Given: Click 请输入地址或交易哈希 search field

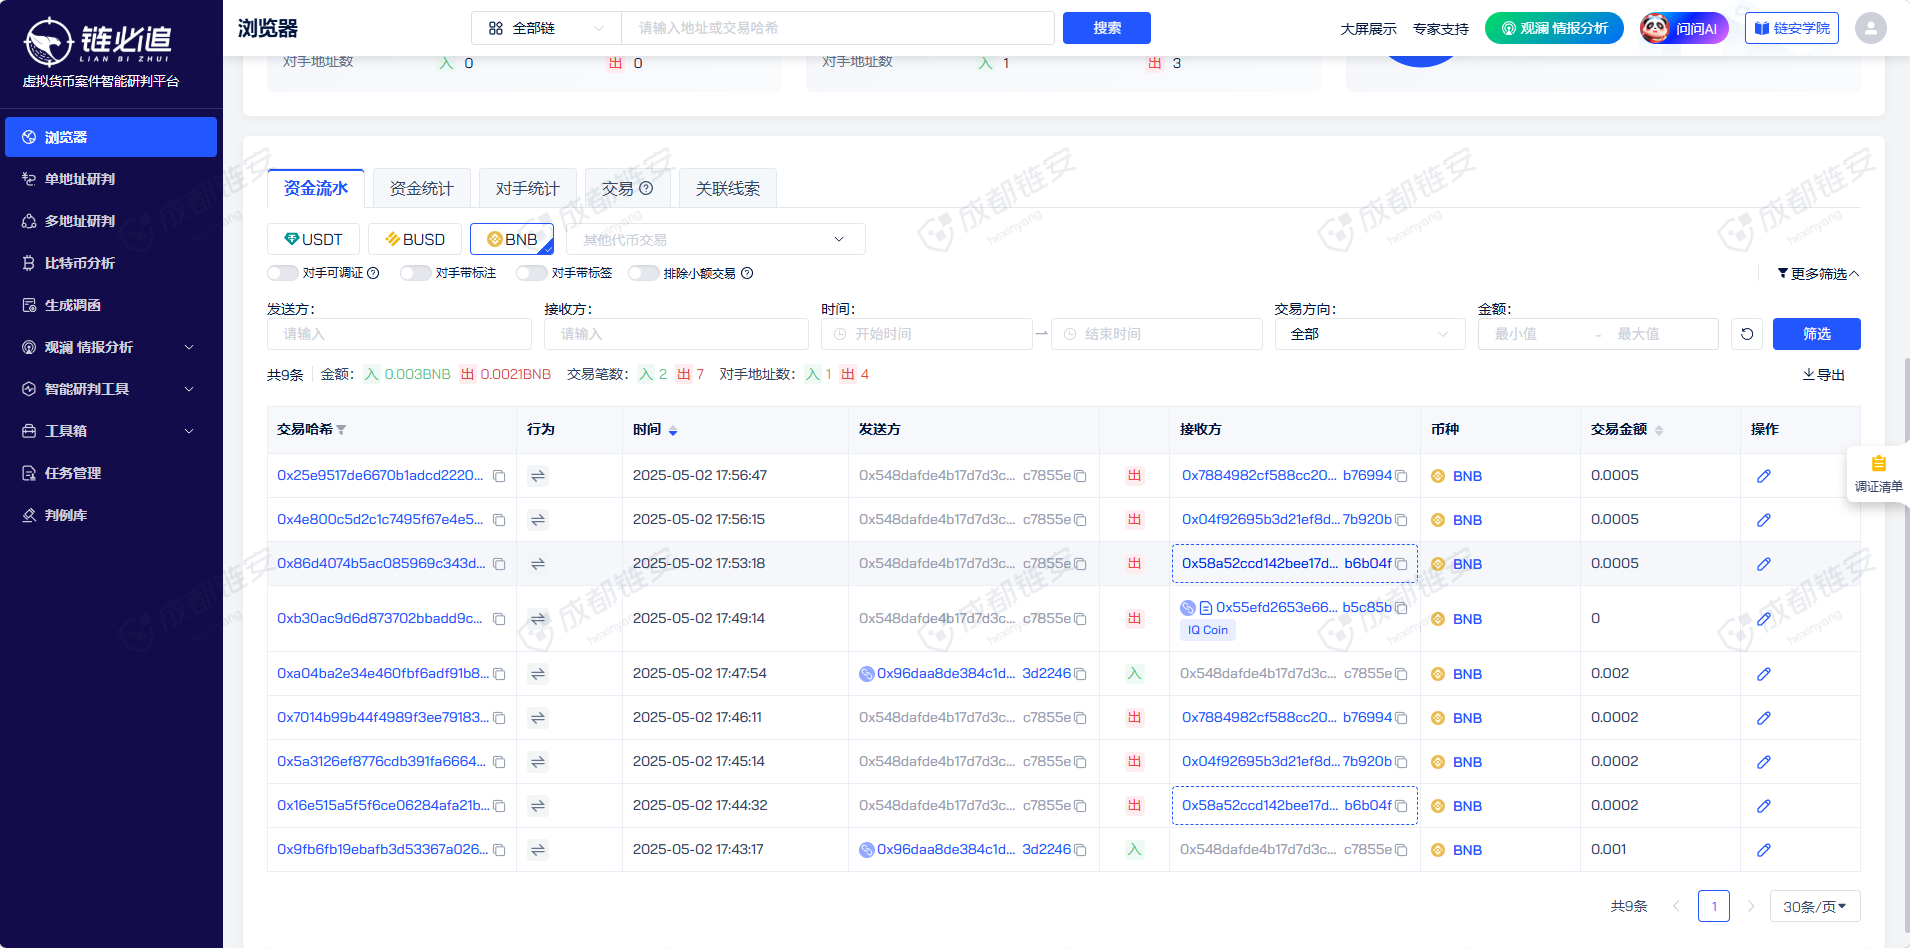Looking at the screenshot, I should [x=838, y=28].
